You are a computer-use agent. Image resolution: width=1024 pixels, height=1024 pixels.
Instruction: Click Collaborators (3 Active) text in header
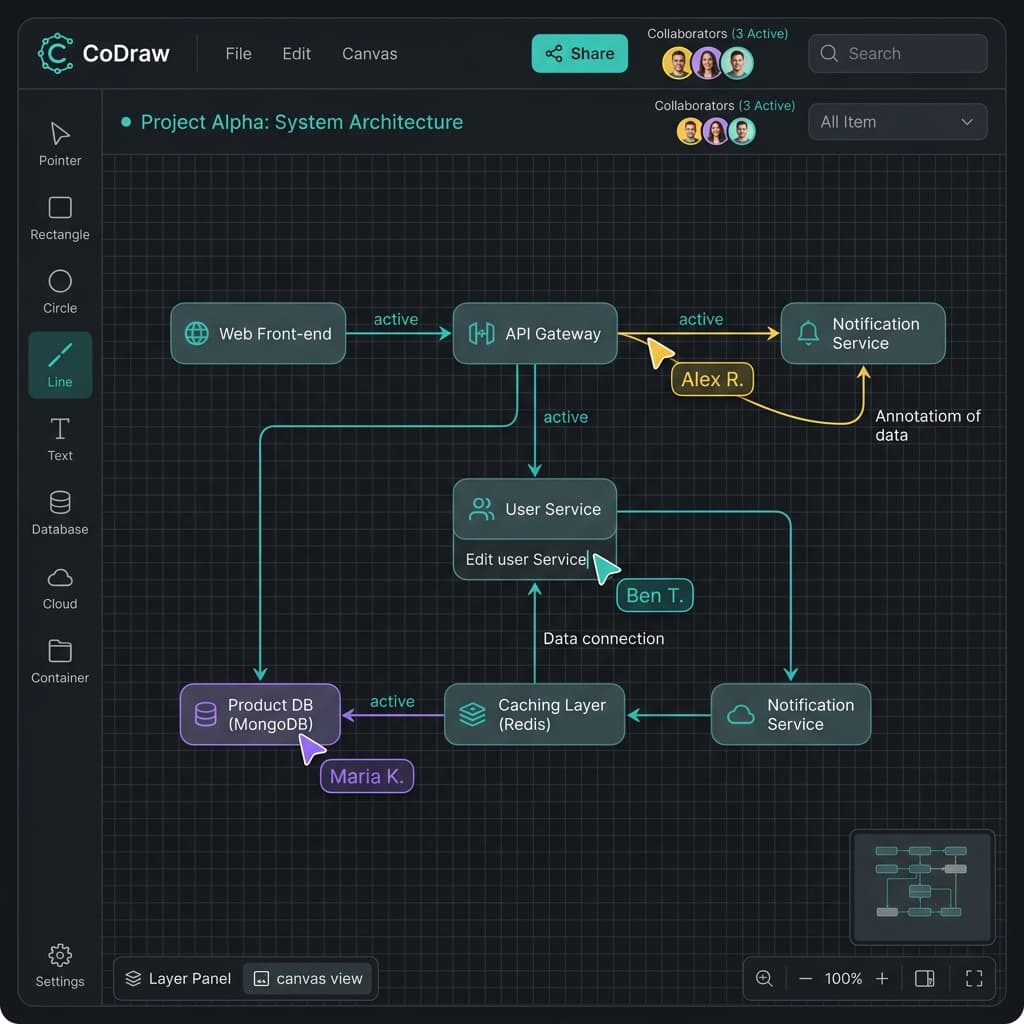717,33
